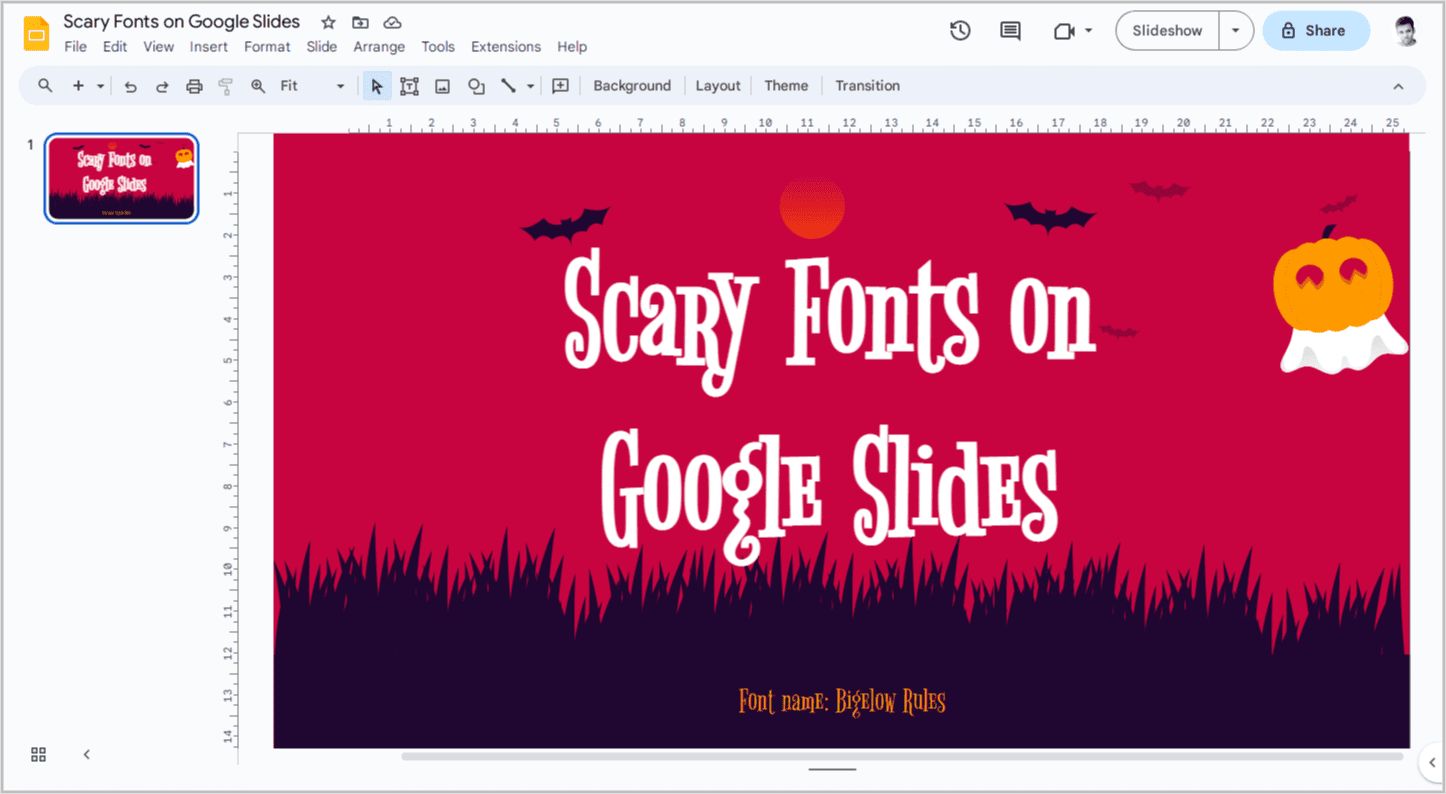Click the horizontal scrollbar under the slide
Screen dimensions: 1446x794
(x=902, y=757)
